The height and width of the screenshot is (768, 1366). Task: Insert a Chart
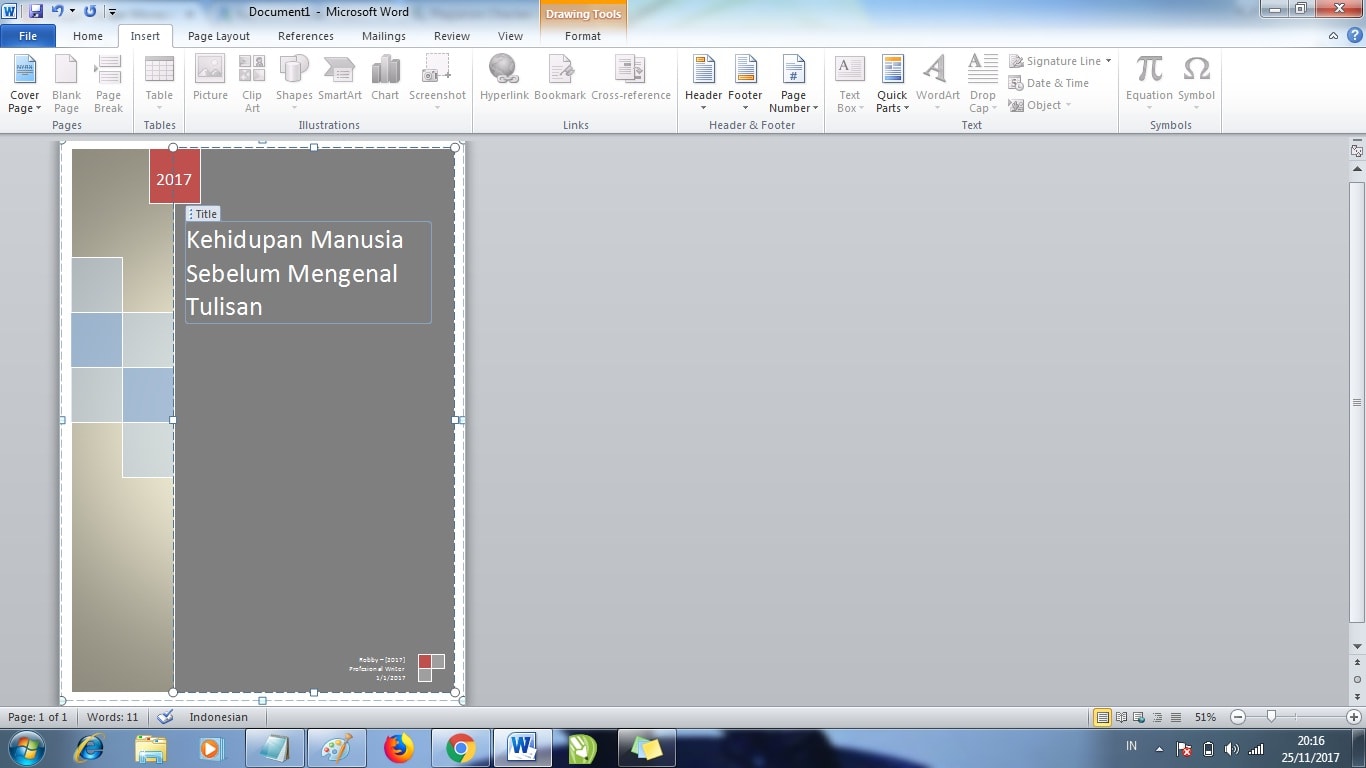(384, 78)
